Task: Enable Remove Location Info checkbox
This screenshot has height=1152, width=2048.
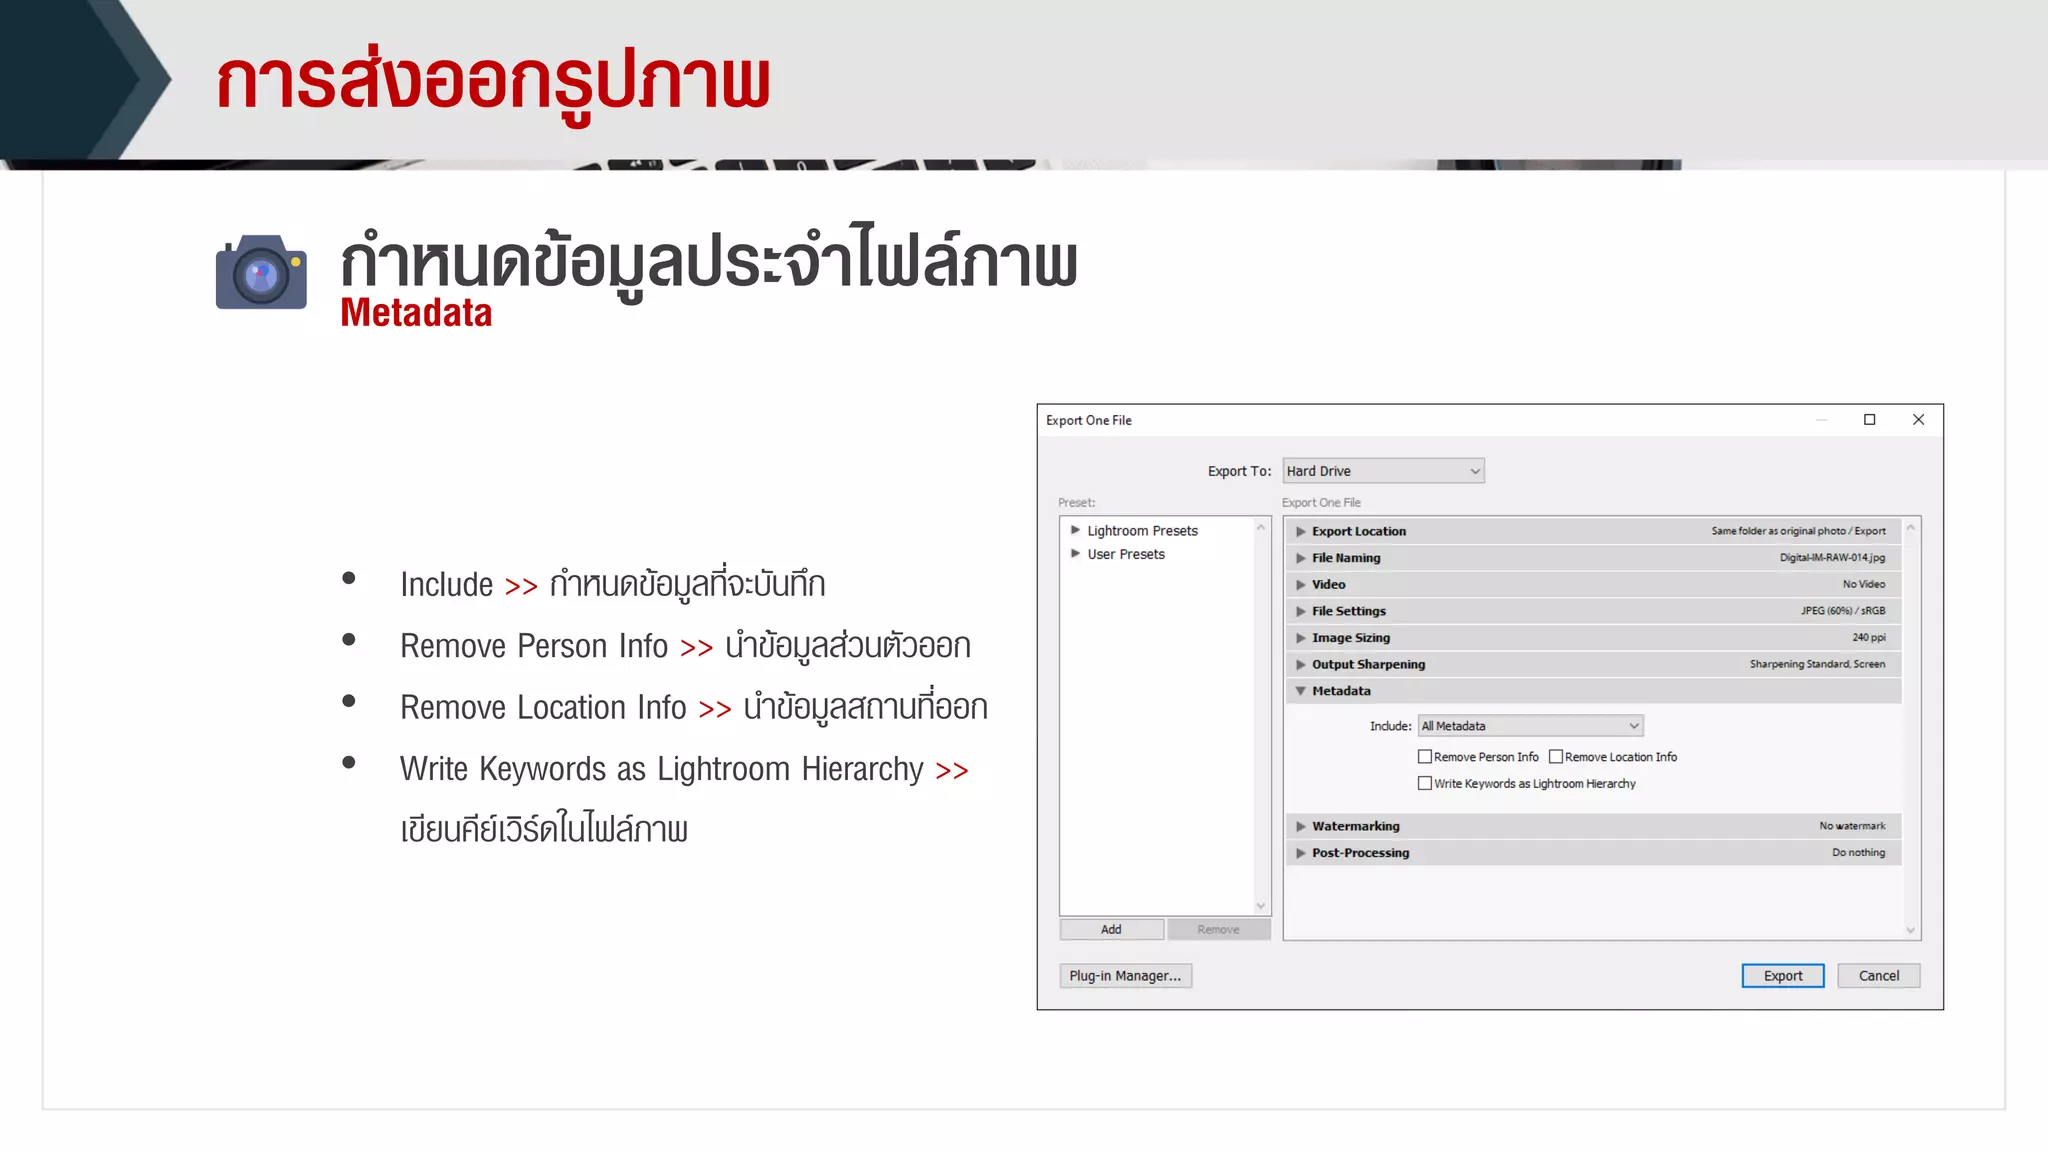Action: tap(1556, 757)
